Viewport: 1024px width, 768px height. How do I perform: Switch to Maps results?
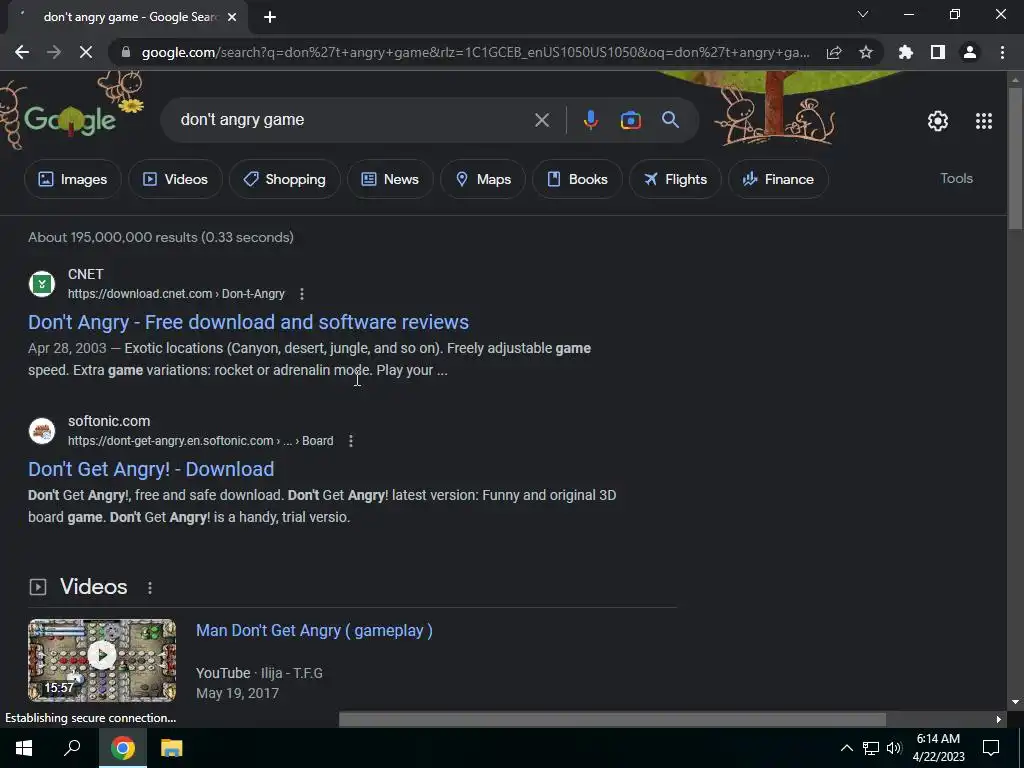[x=483, y=179]
